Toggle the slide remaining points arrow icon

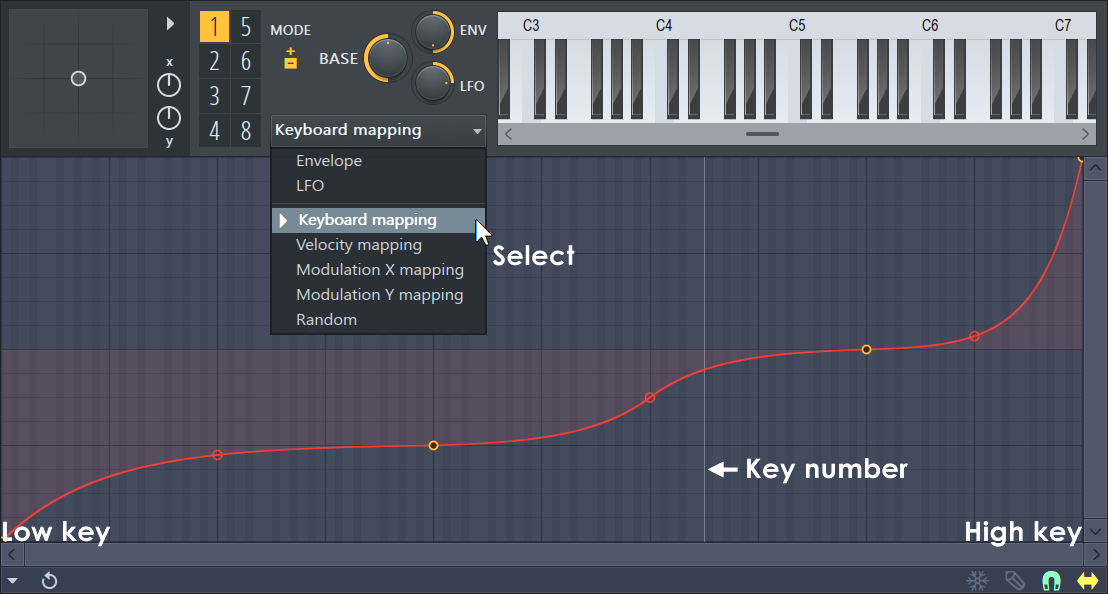tap(1088, 581)
